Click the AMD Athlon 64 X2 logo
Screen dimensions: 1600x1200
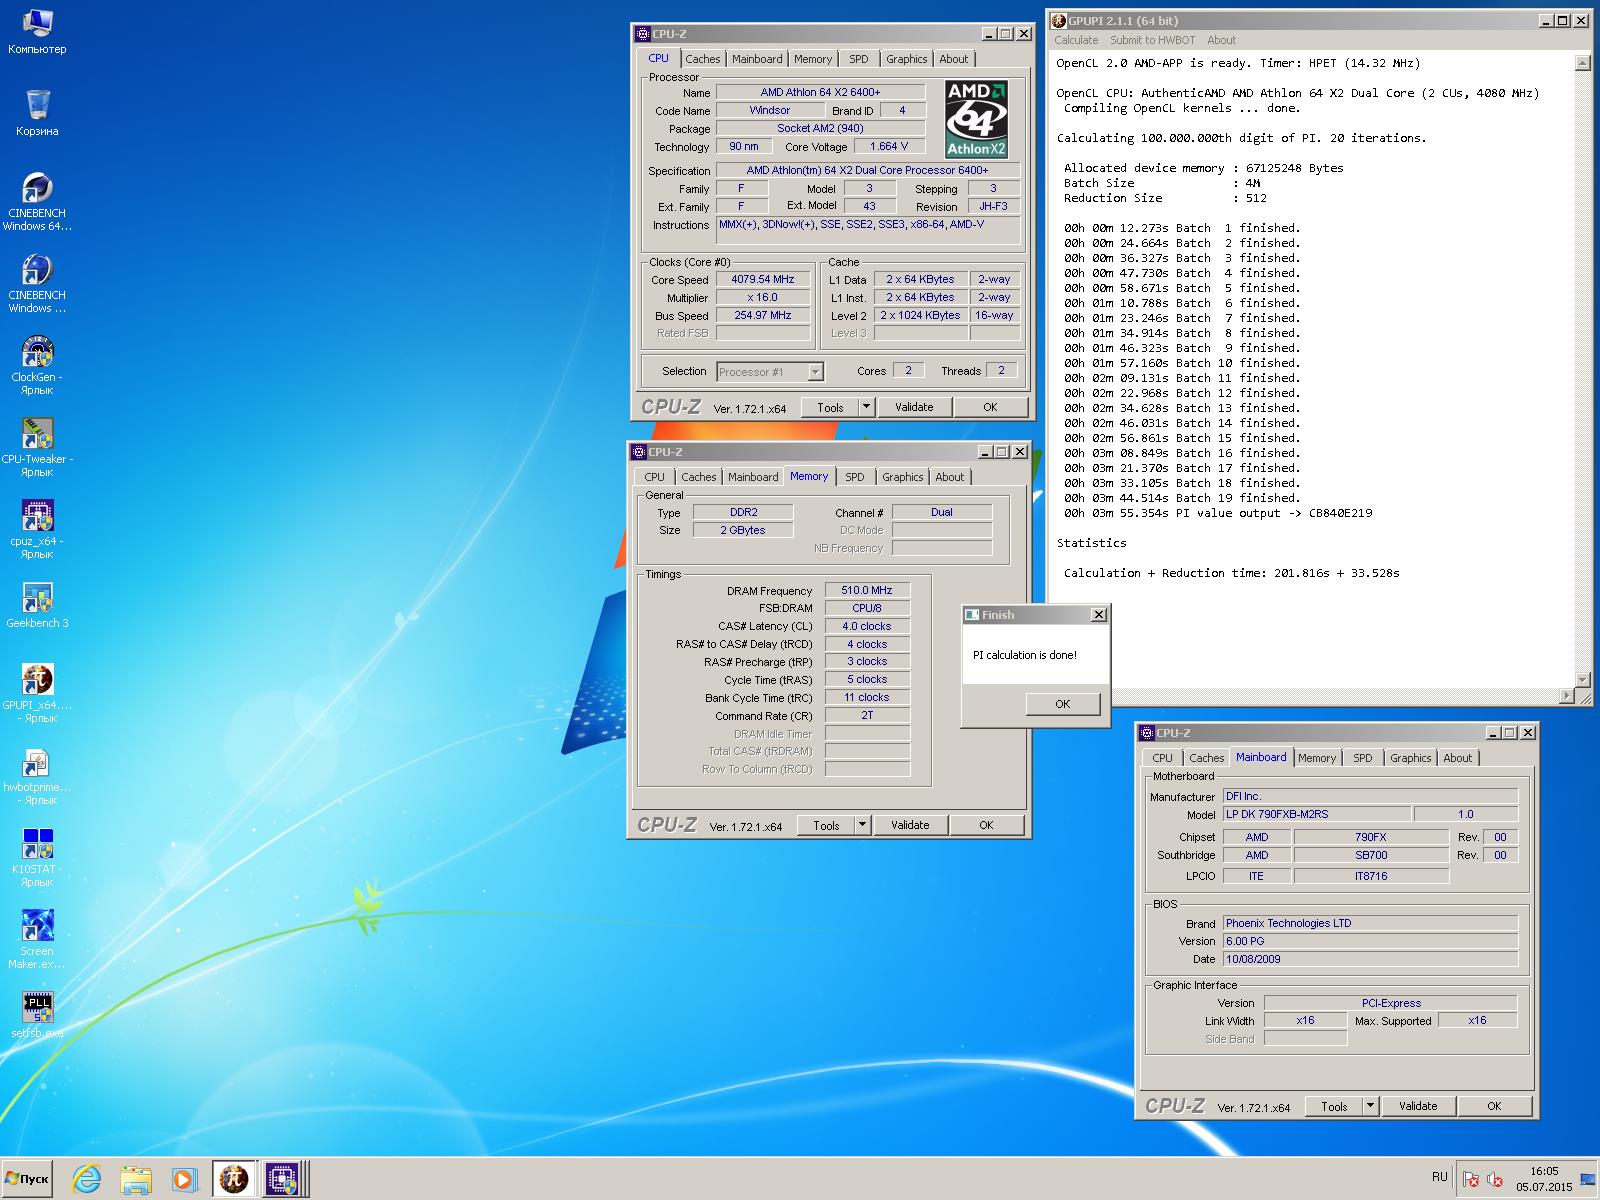pyautogui.click(x=976, y=119)
